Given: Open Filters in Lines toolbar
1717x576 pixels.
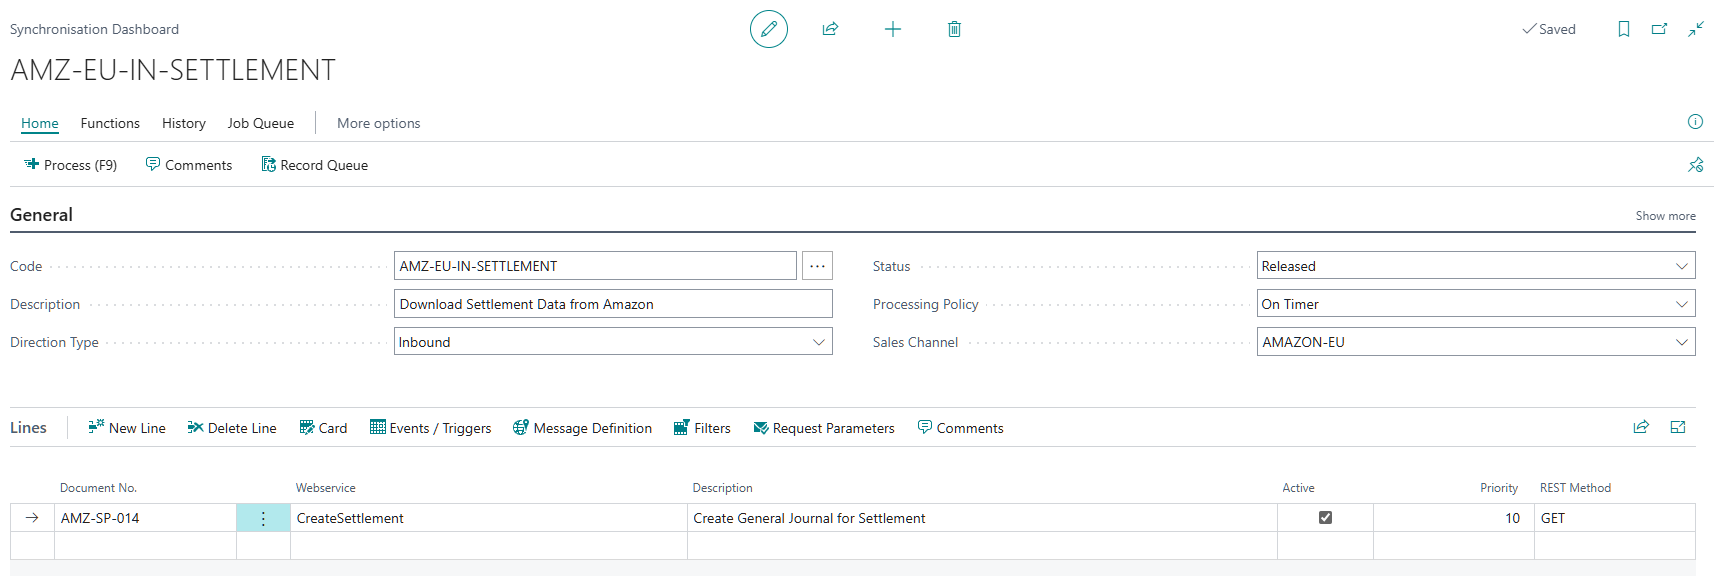Looking at the screenshot, I should [x=702, y=428].
